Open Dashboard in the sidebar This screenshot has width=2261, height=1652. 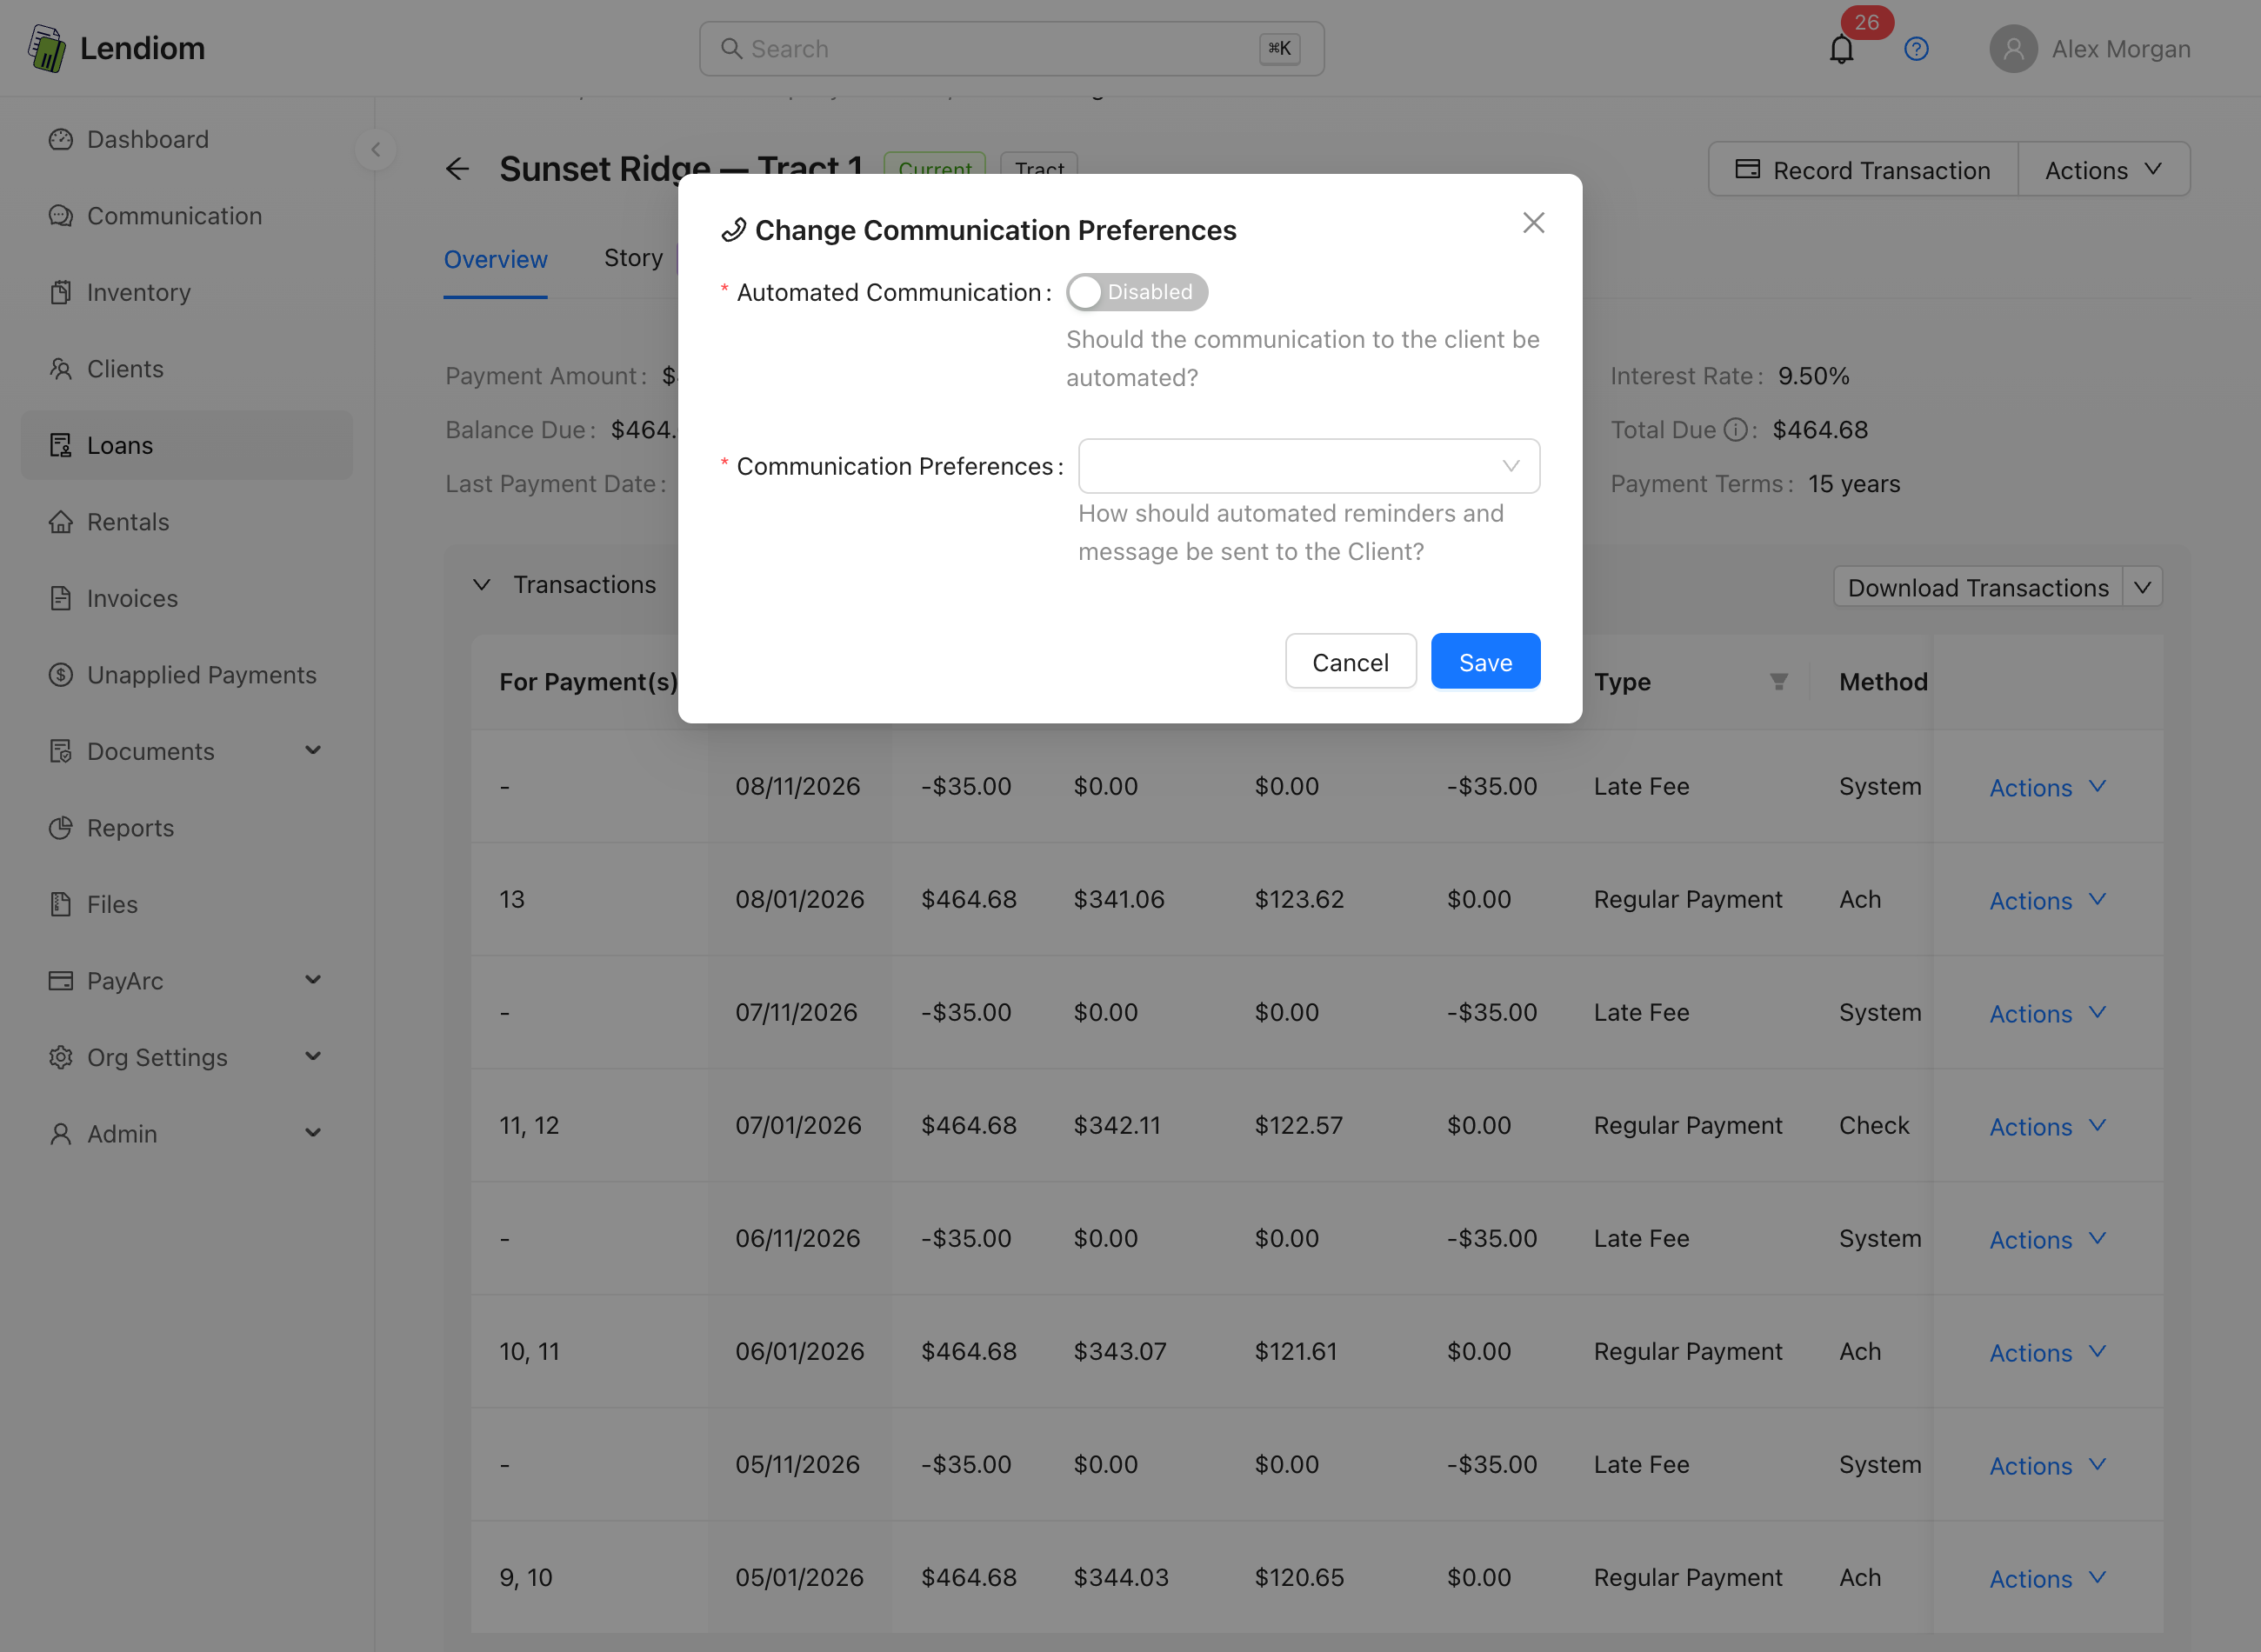click(186, 139)
